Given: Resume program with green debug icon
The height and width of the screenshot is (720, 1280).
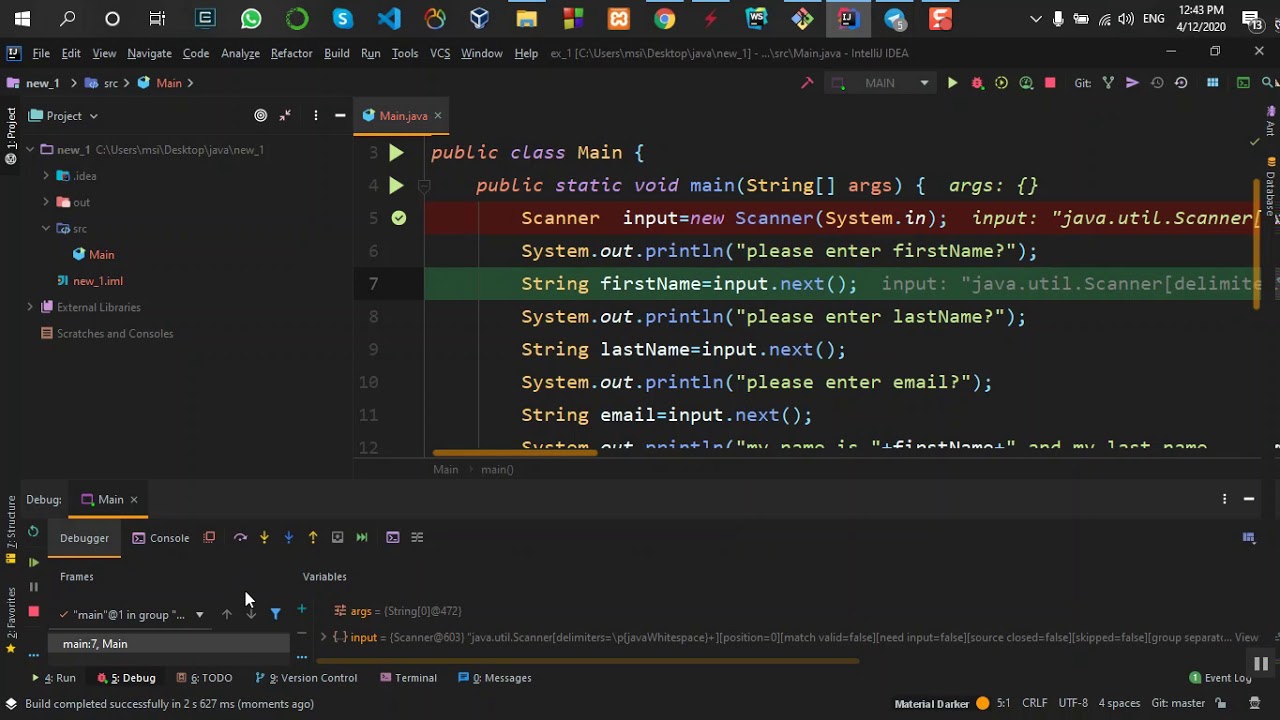Looking at the screenshot, I should coord(33,562).
